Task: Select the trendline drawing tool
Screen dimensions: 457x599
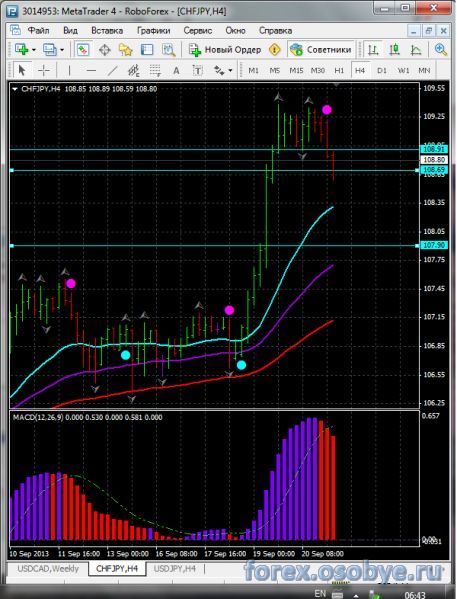Action: pyautogui.click(x=112, y=70)
